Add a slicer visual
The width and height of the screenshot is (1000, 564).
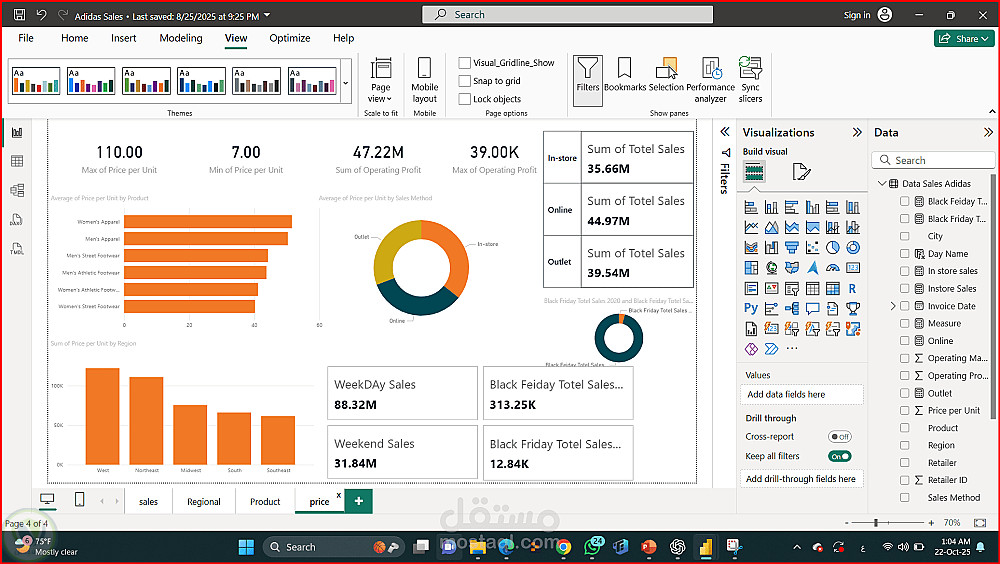[791, 288]
